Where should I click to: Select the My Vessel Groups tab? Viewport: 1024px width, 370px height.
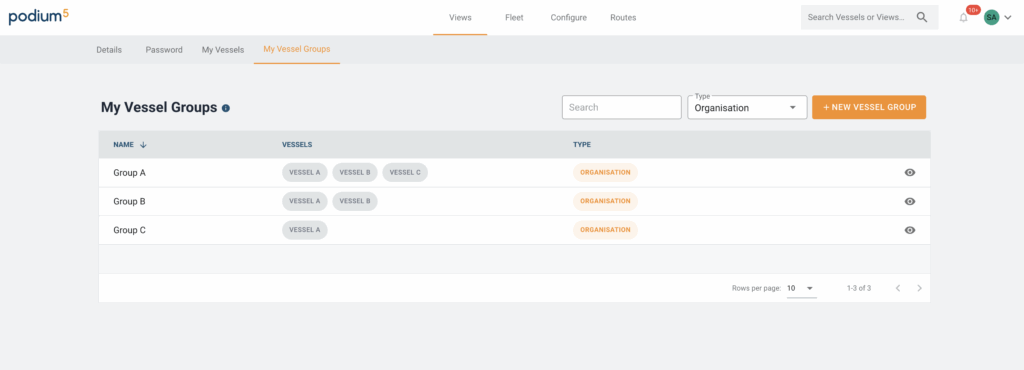296,49
